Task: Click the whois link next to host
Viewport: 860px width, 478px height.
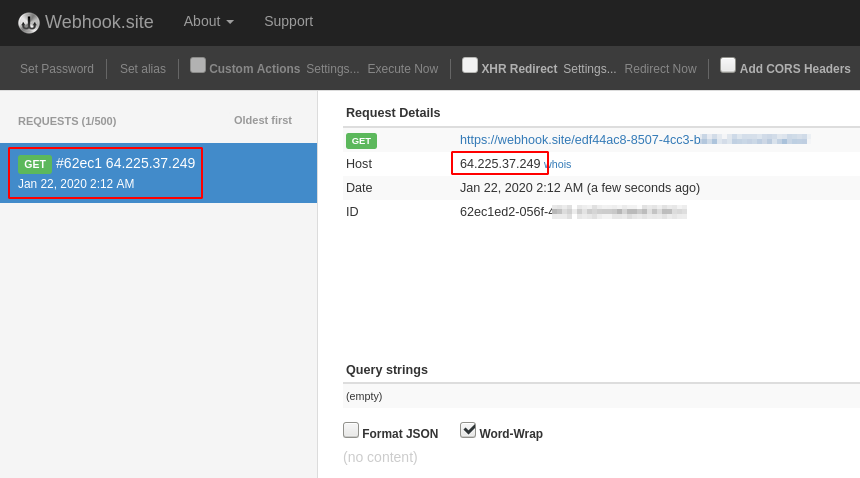Action: pyautogui.click(x=558, y=164)
